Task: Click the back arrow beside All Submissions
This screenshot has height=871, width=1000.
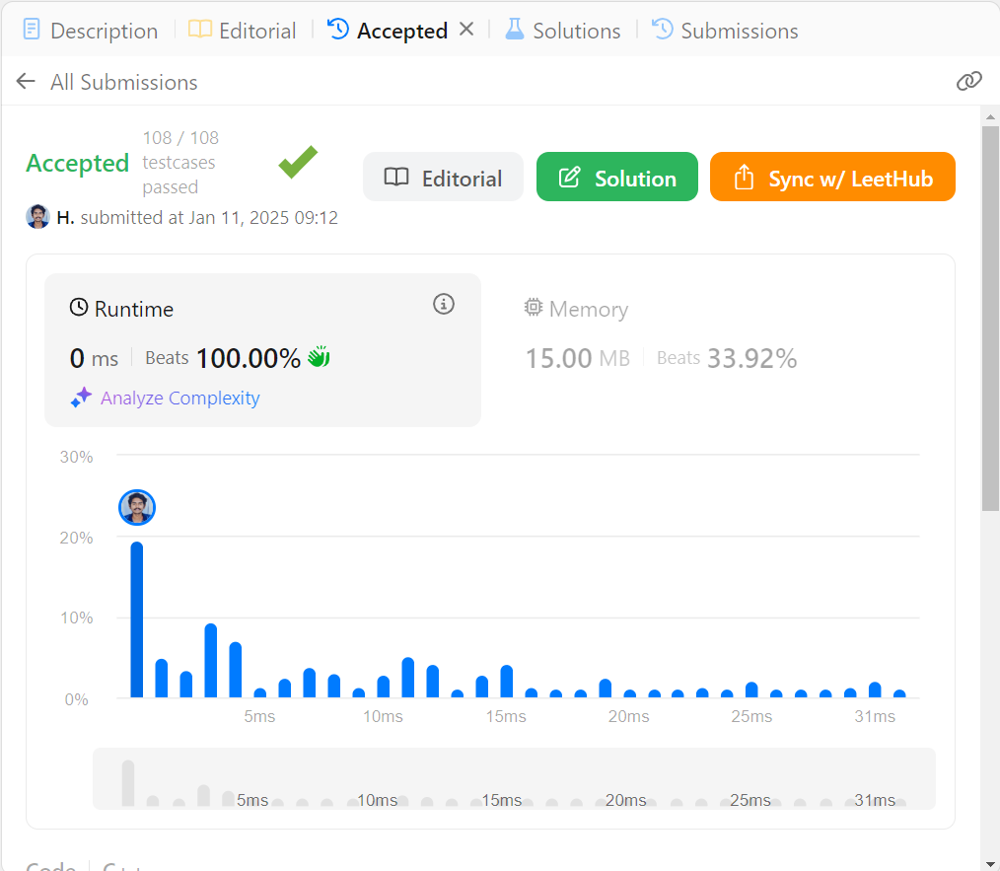Action: pos(26,82)
